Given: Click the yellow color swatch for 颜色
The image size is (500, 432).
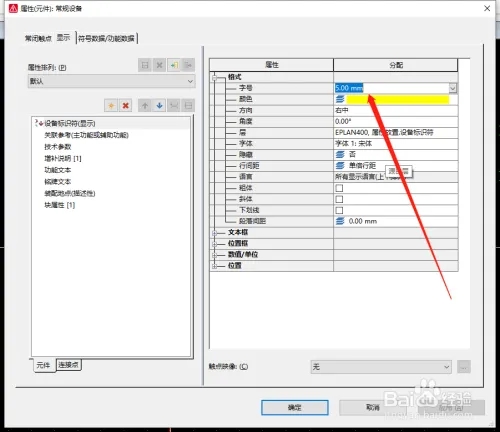Looking at the screenshot, I should click(398, 99).
